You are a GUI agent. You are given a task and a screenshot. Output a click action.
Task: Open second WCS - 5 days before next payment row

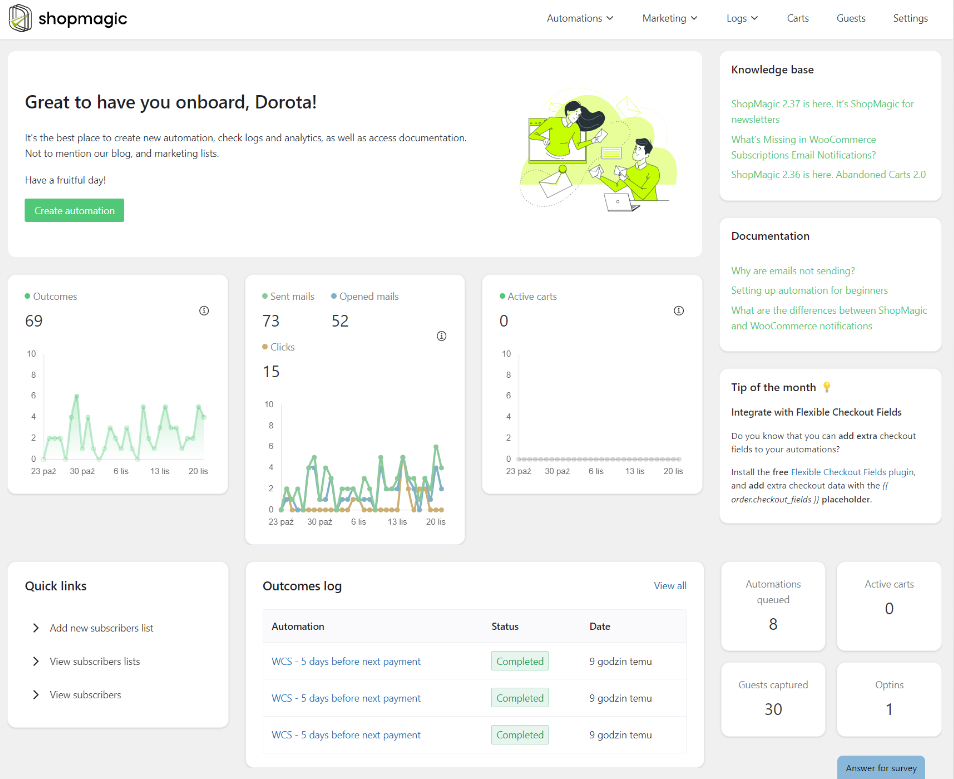pos(346,699)
